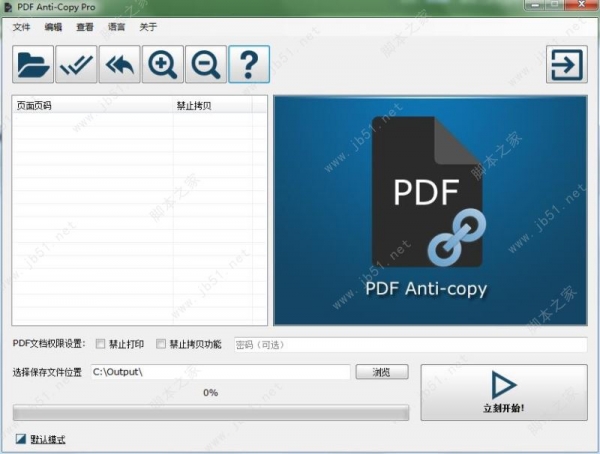Open the 关于 menu
Image resolution: width=600 pixels, height=454 pixels.
click(148, 27)
